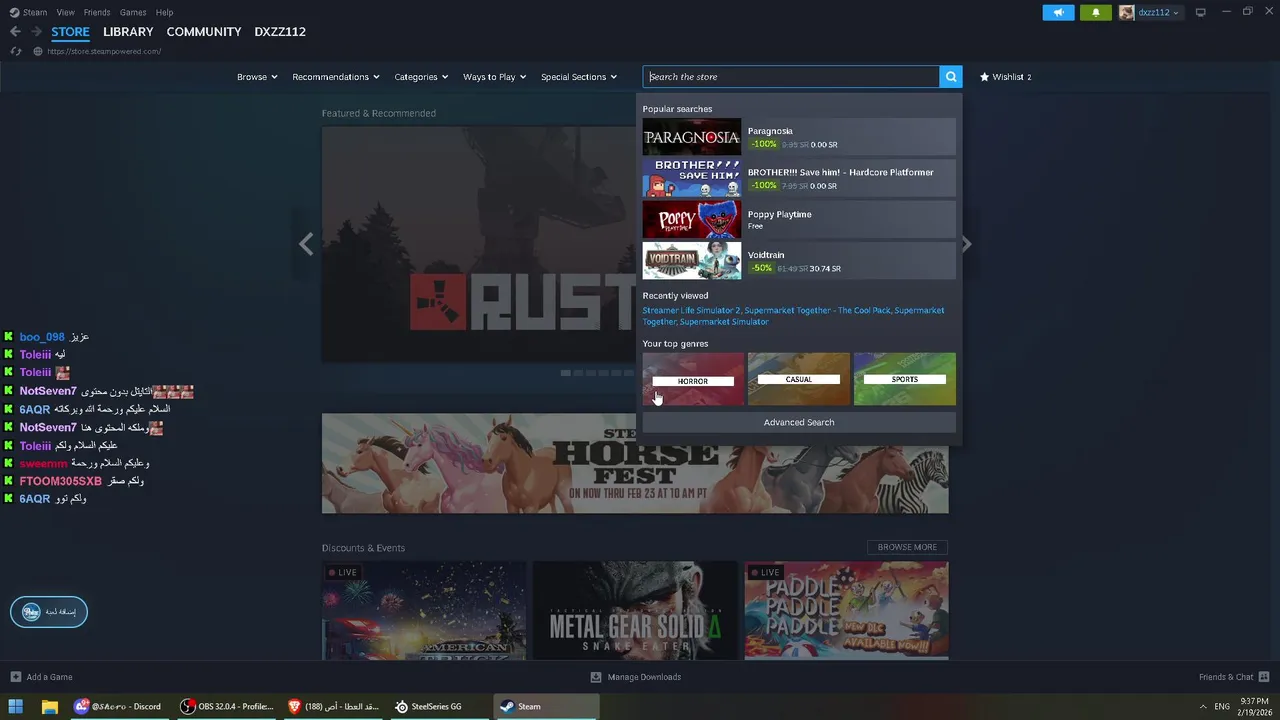The height and width of the screenshot is (720, 1280).
Task: Open the HORROR genre tile
Action: 693,379
